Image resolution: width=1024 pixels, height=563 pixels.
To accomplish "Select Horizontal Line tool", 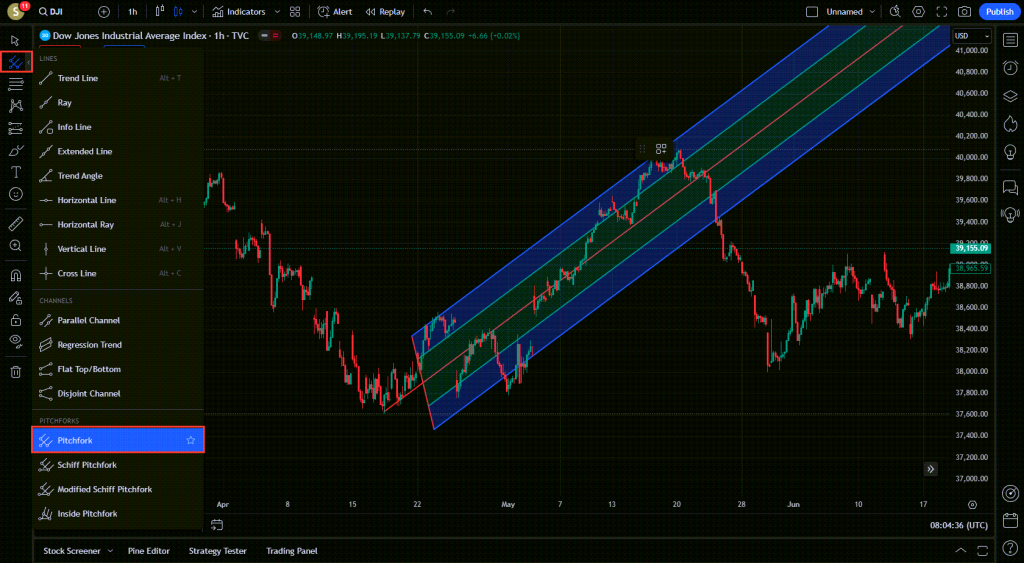I will 118,201.
